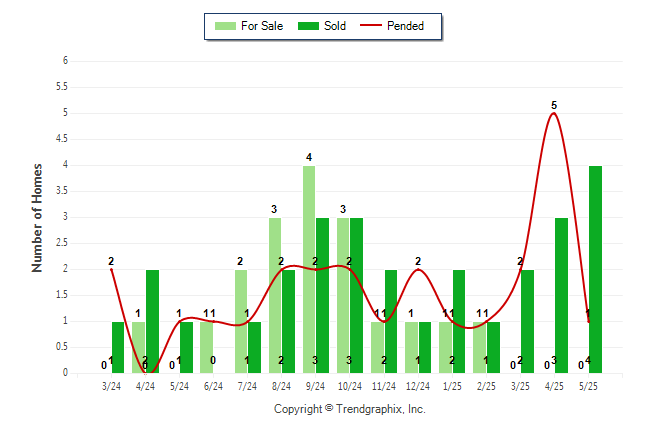The image size is (646, 434).
Task: Click the 12/24 x-axis label
Action: tap(418, 386)
